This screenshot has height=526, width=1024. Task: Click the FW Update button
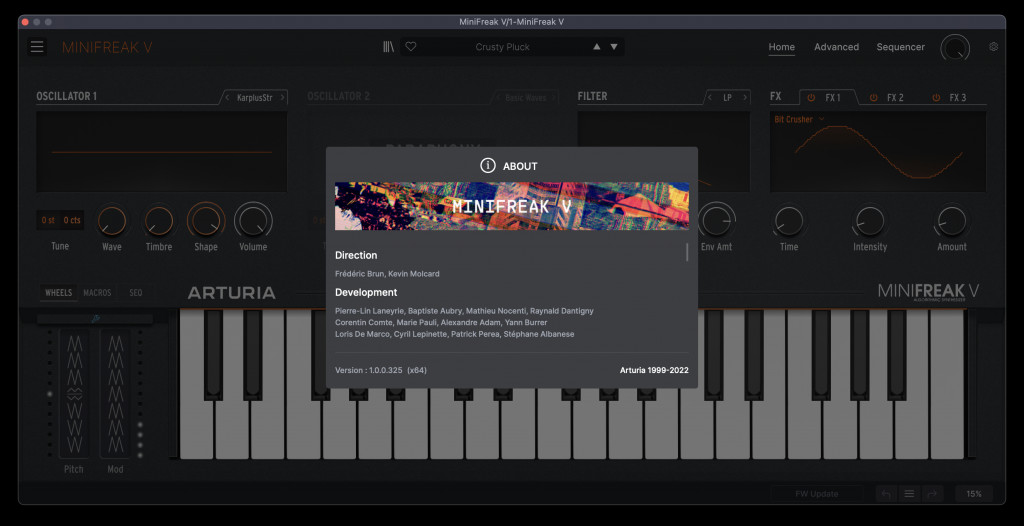816,494
